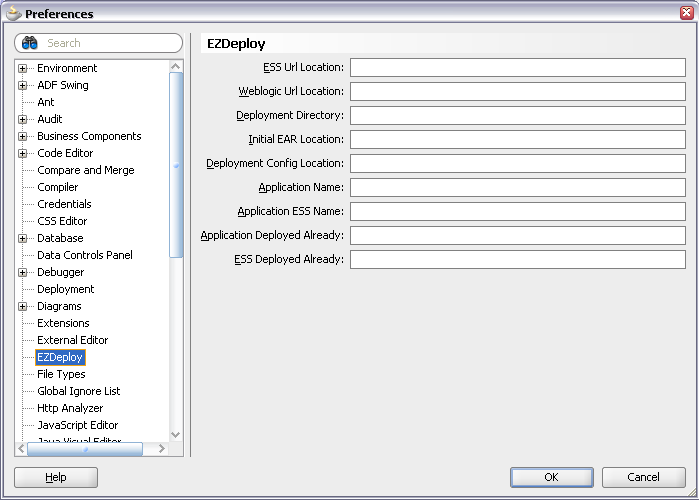Screen dimensions: 699x501
Task: Expand the Debugger tree node
Action: coord(23,272)
